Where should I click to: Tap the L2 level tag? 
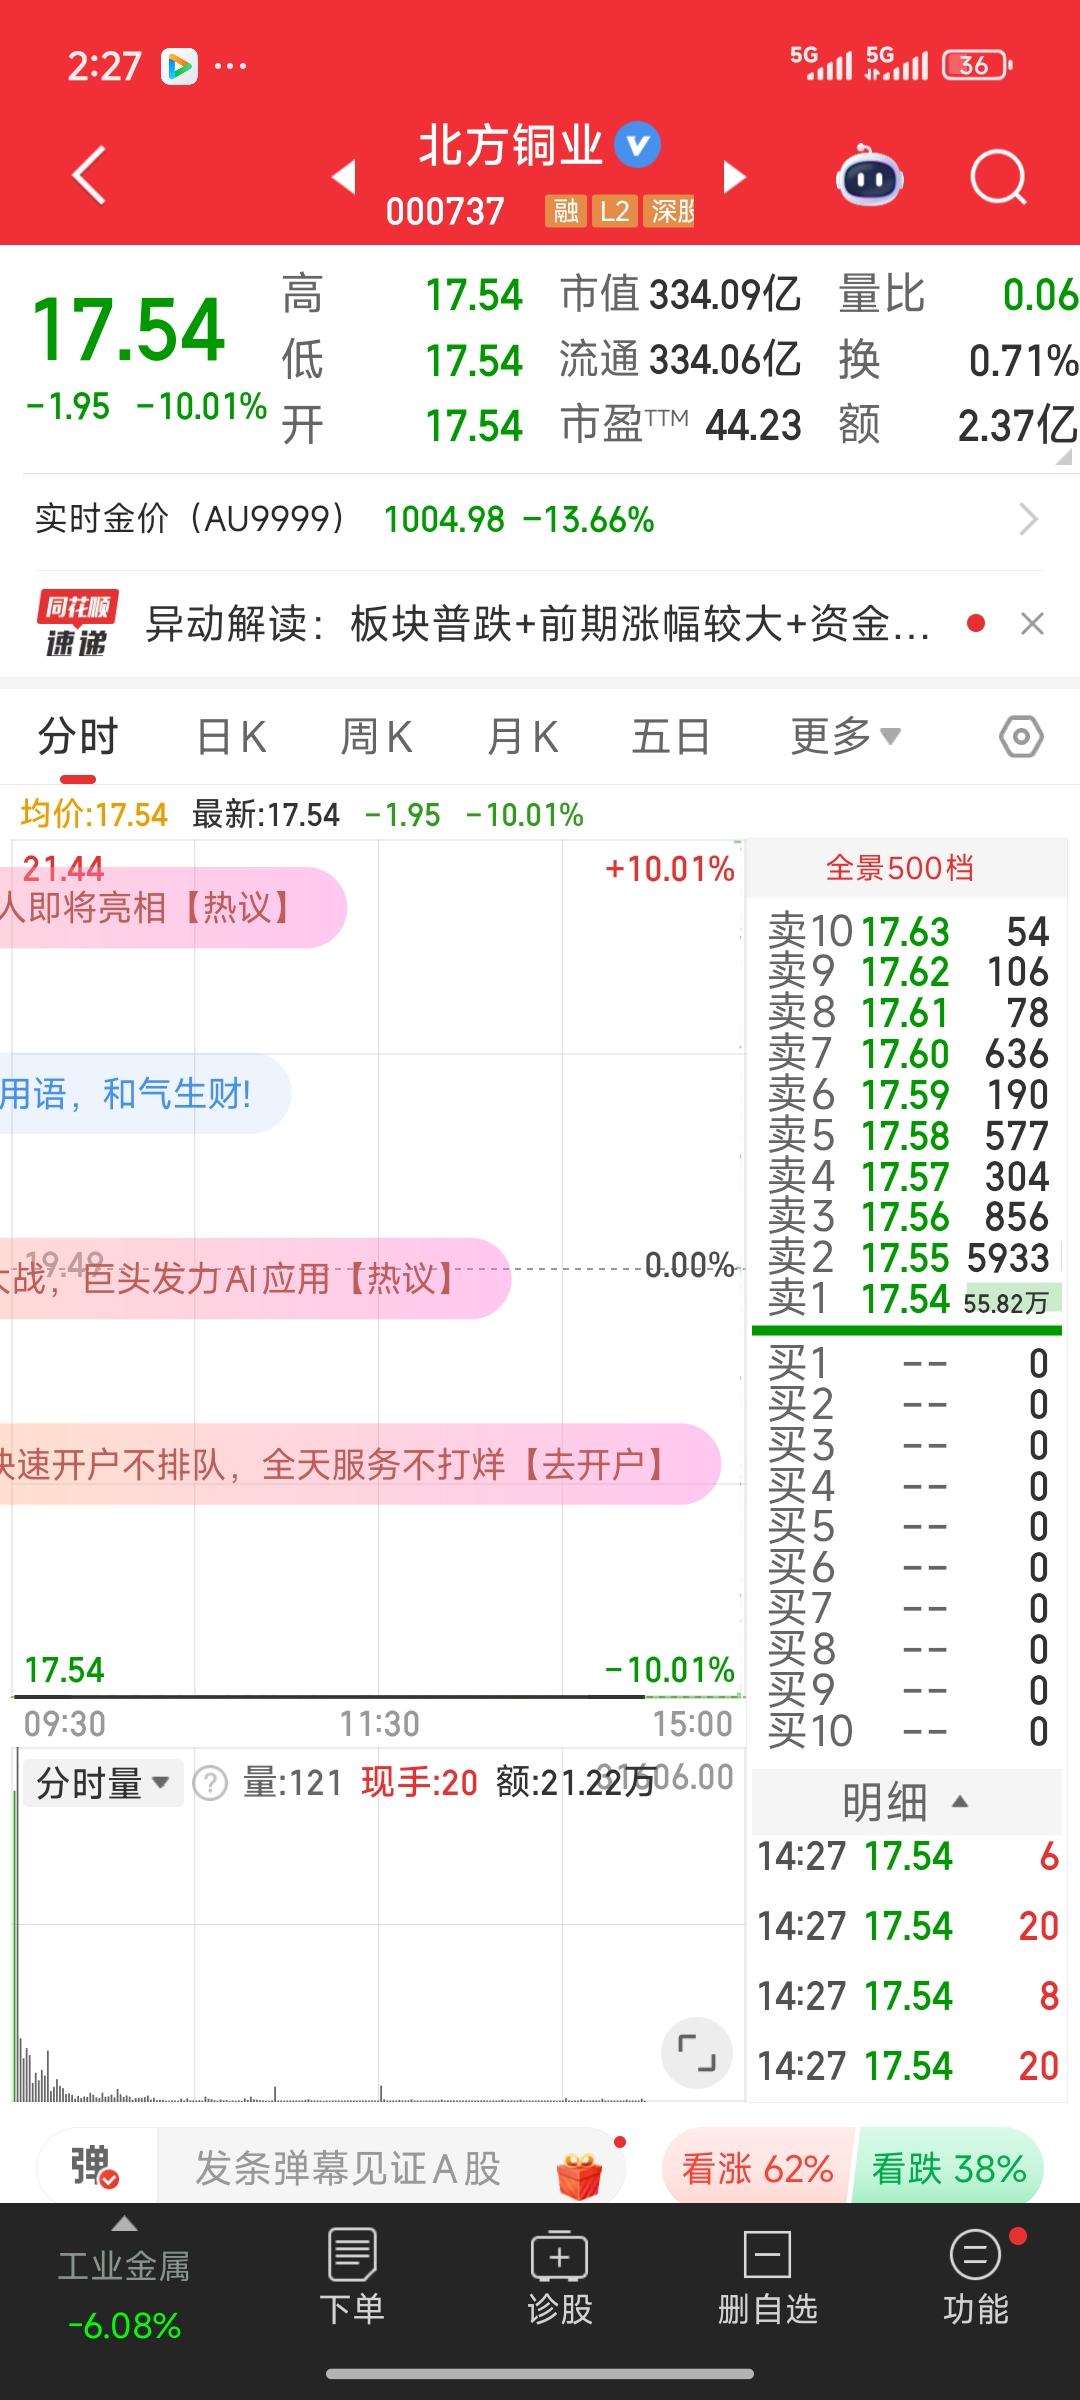tap(614, 211)
